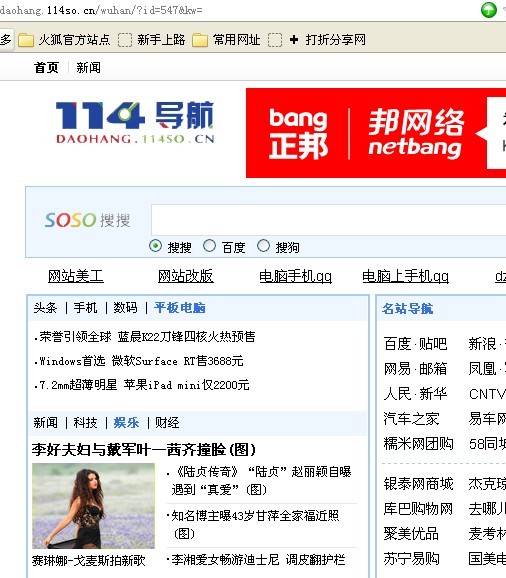Click the SOSO 搜搜 logo
The width and height of the screenshot is (506, 578).
point(87,220)
